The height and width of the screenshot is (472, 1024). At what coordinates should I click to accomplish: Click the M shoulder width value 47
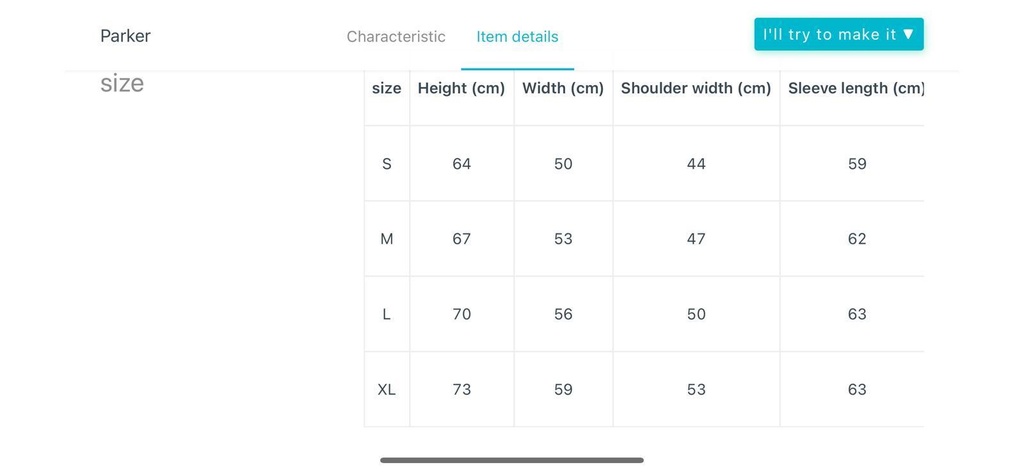tap(696, 239)
